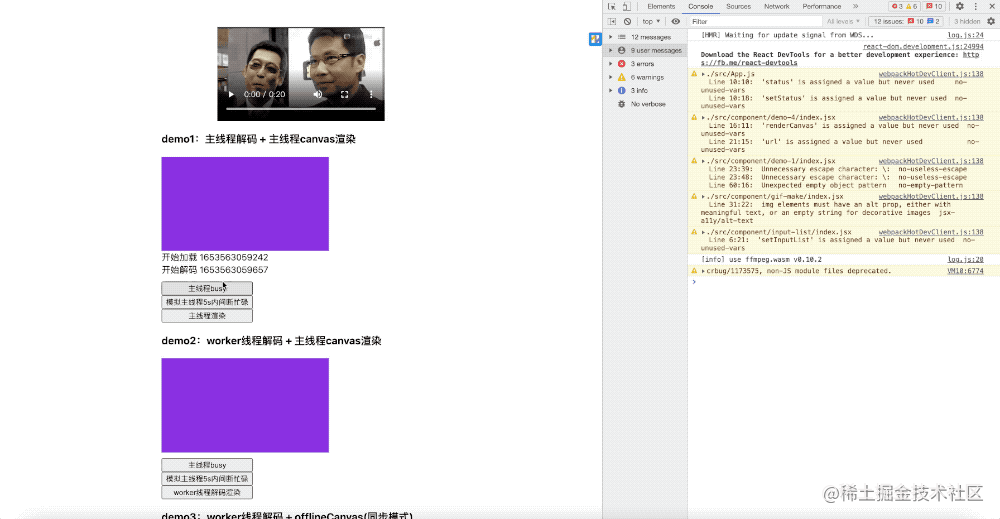Screen dimensions: 1000x519
Task: Click the demo2 purple canvas
Action: (x=245, y=406)
